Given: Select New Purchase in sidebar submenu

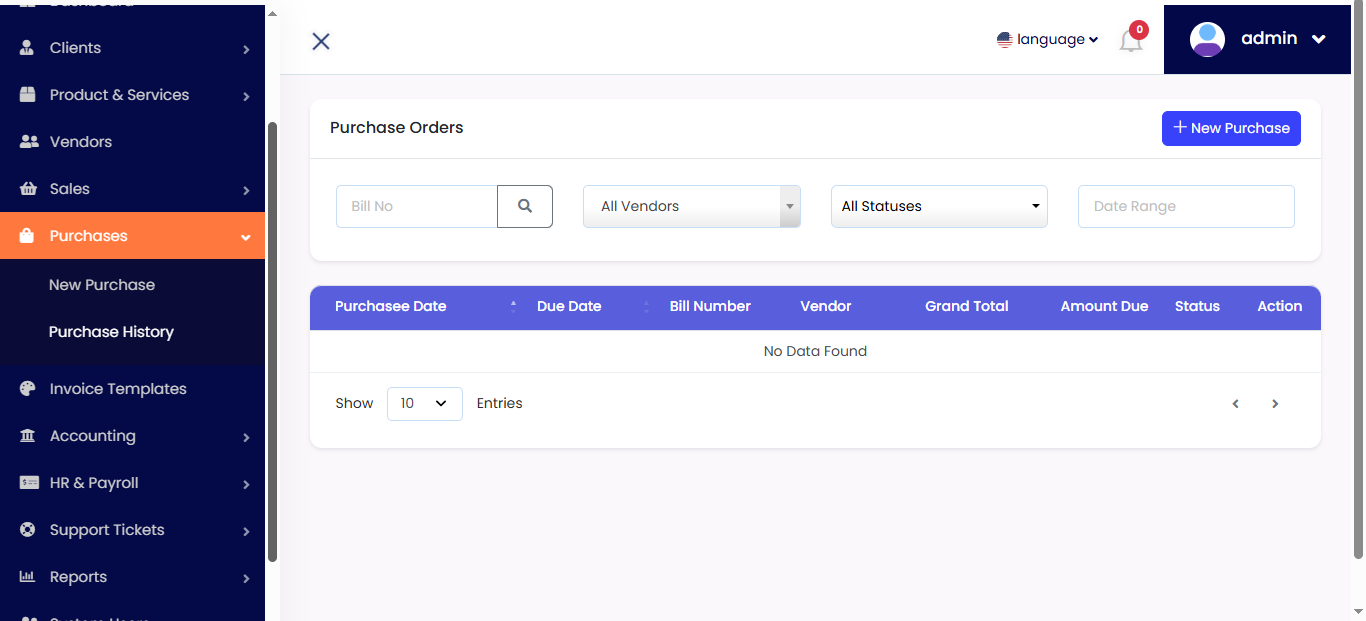Looking at the screenshot, I should [x=102, y=285].
